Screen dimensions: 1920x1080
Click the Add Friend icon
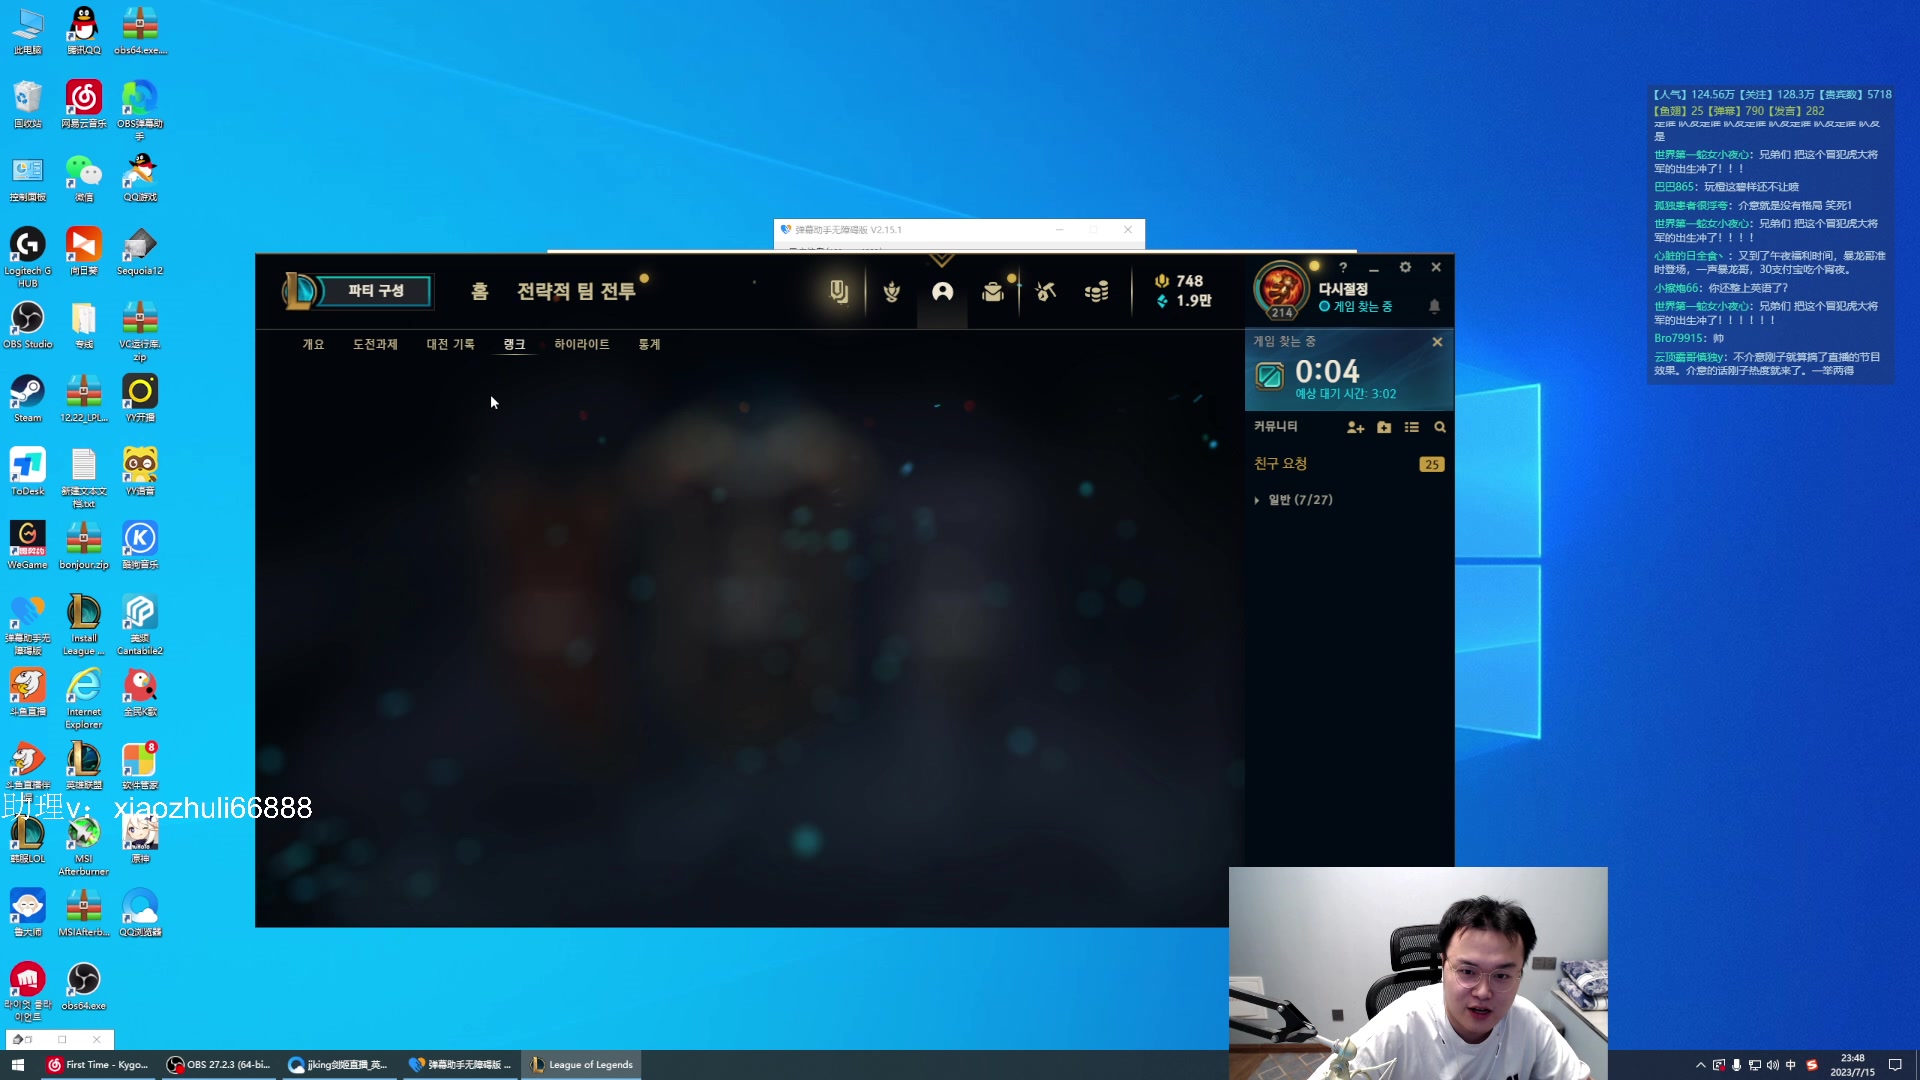coord(1355,427)
